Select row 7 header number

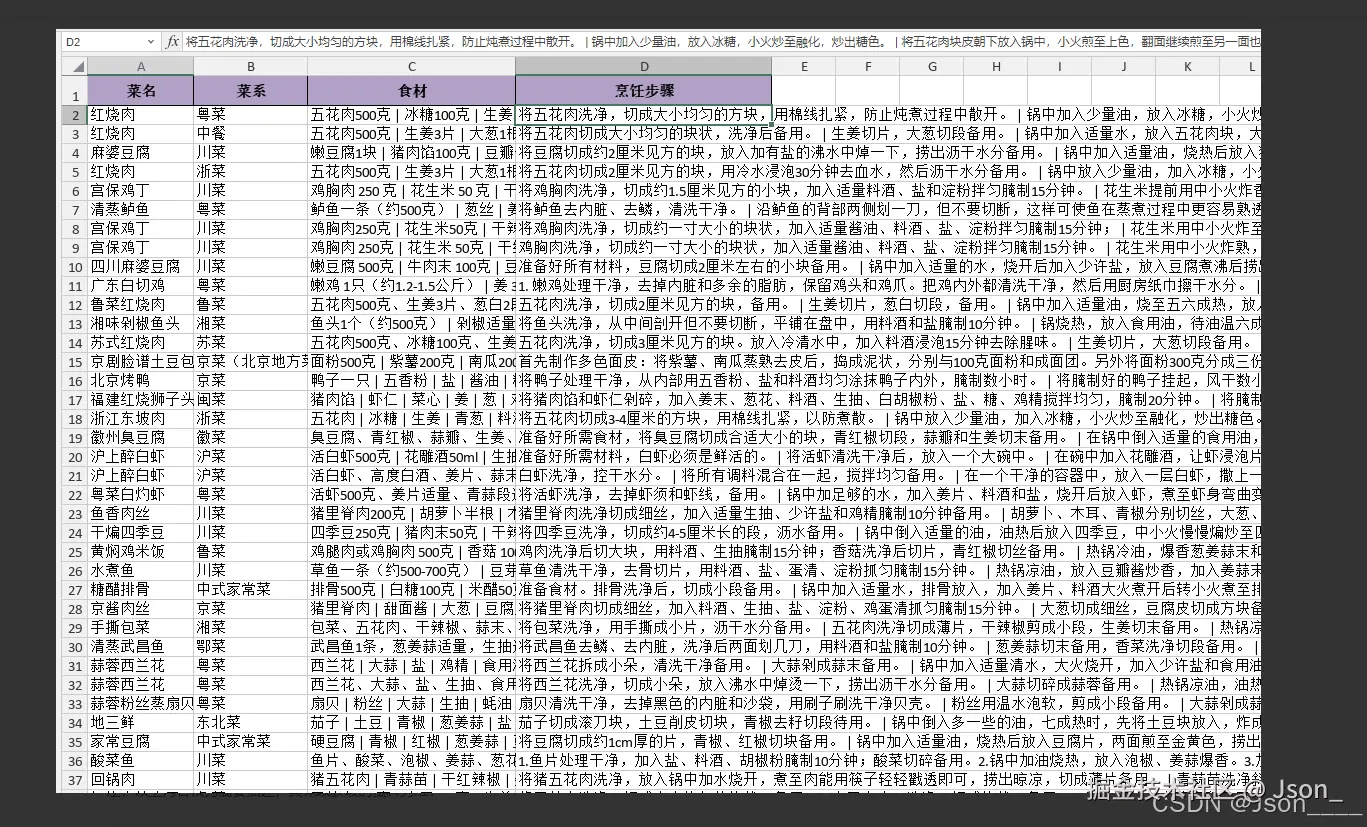[77, 209]
